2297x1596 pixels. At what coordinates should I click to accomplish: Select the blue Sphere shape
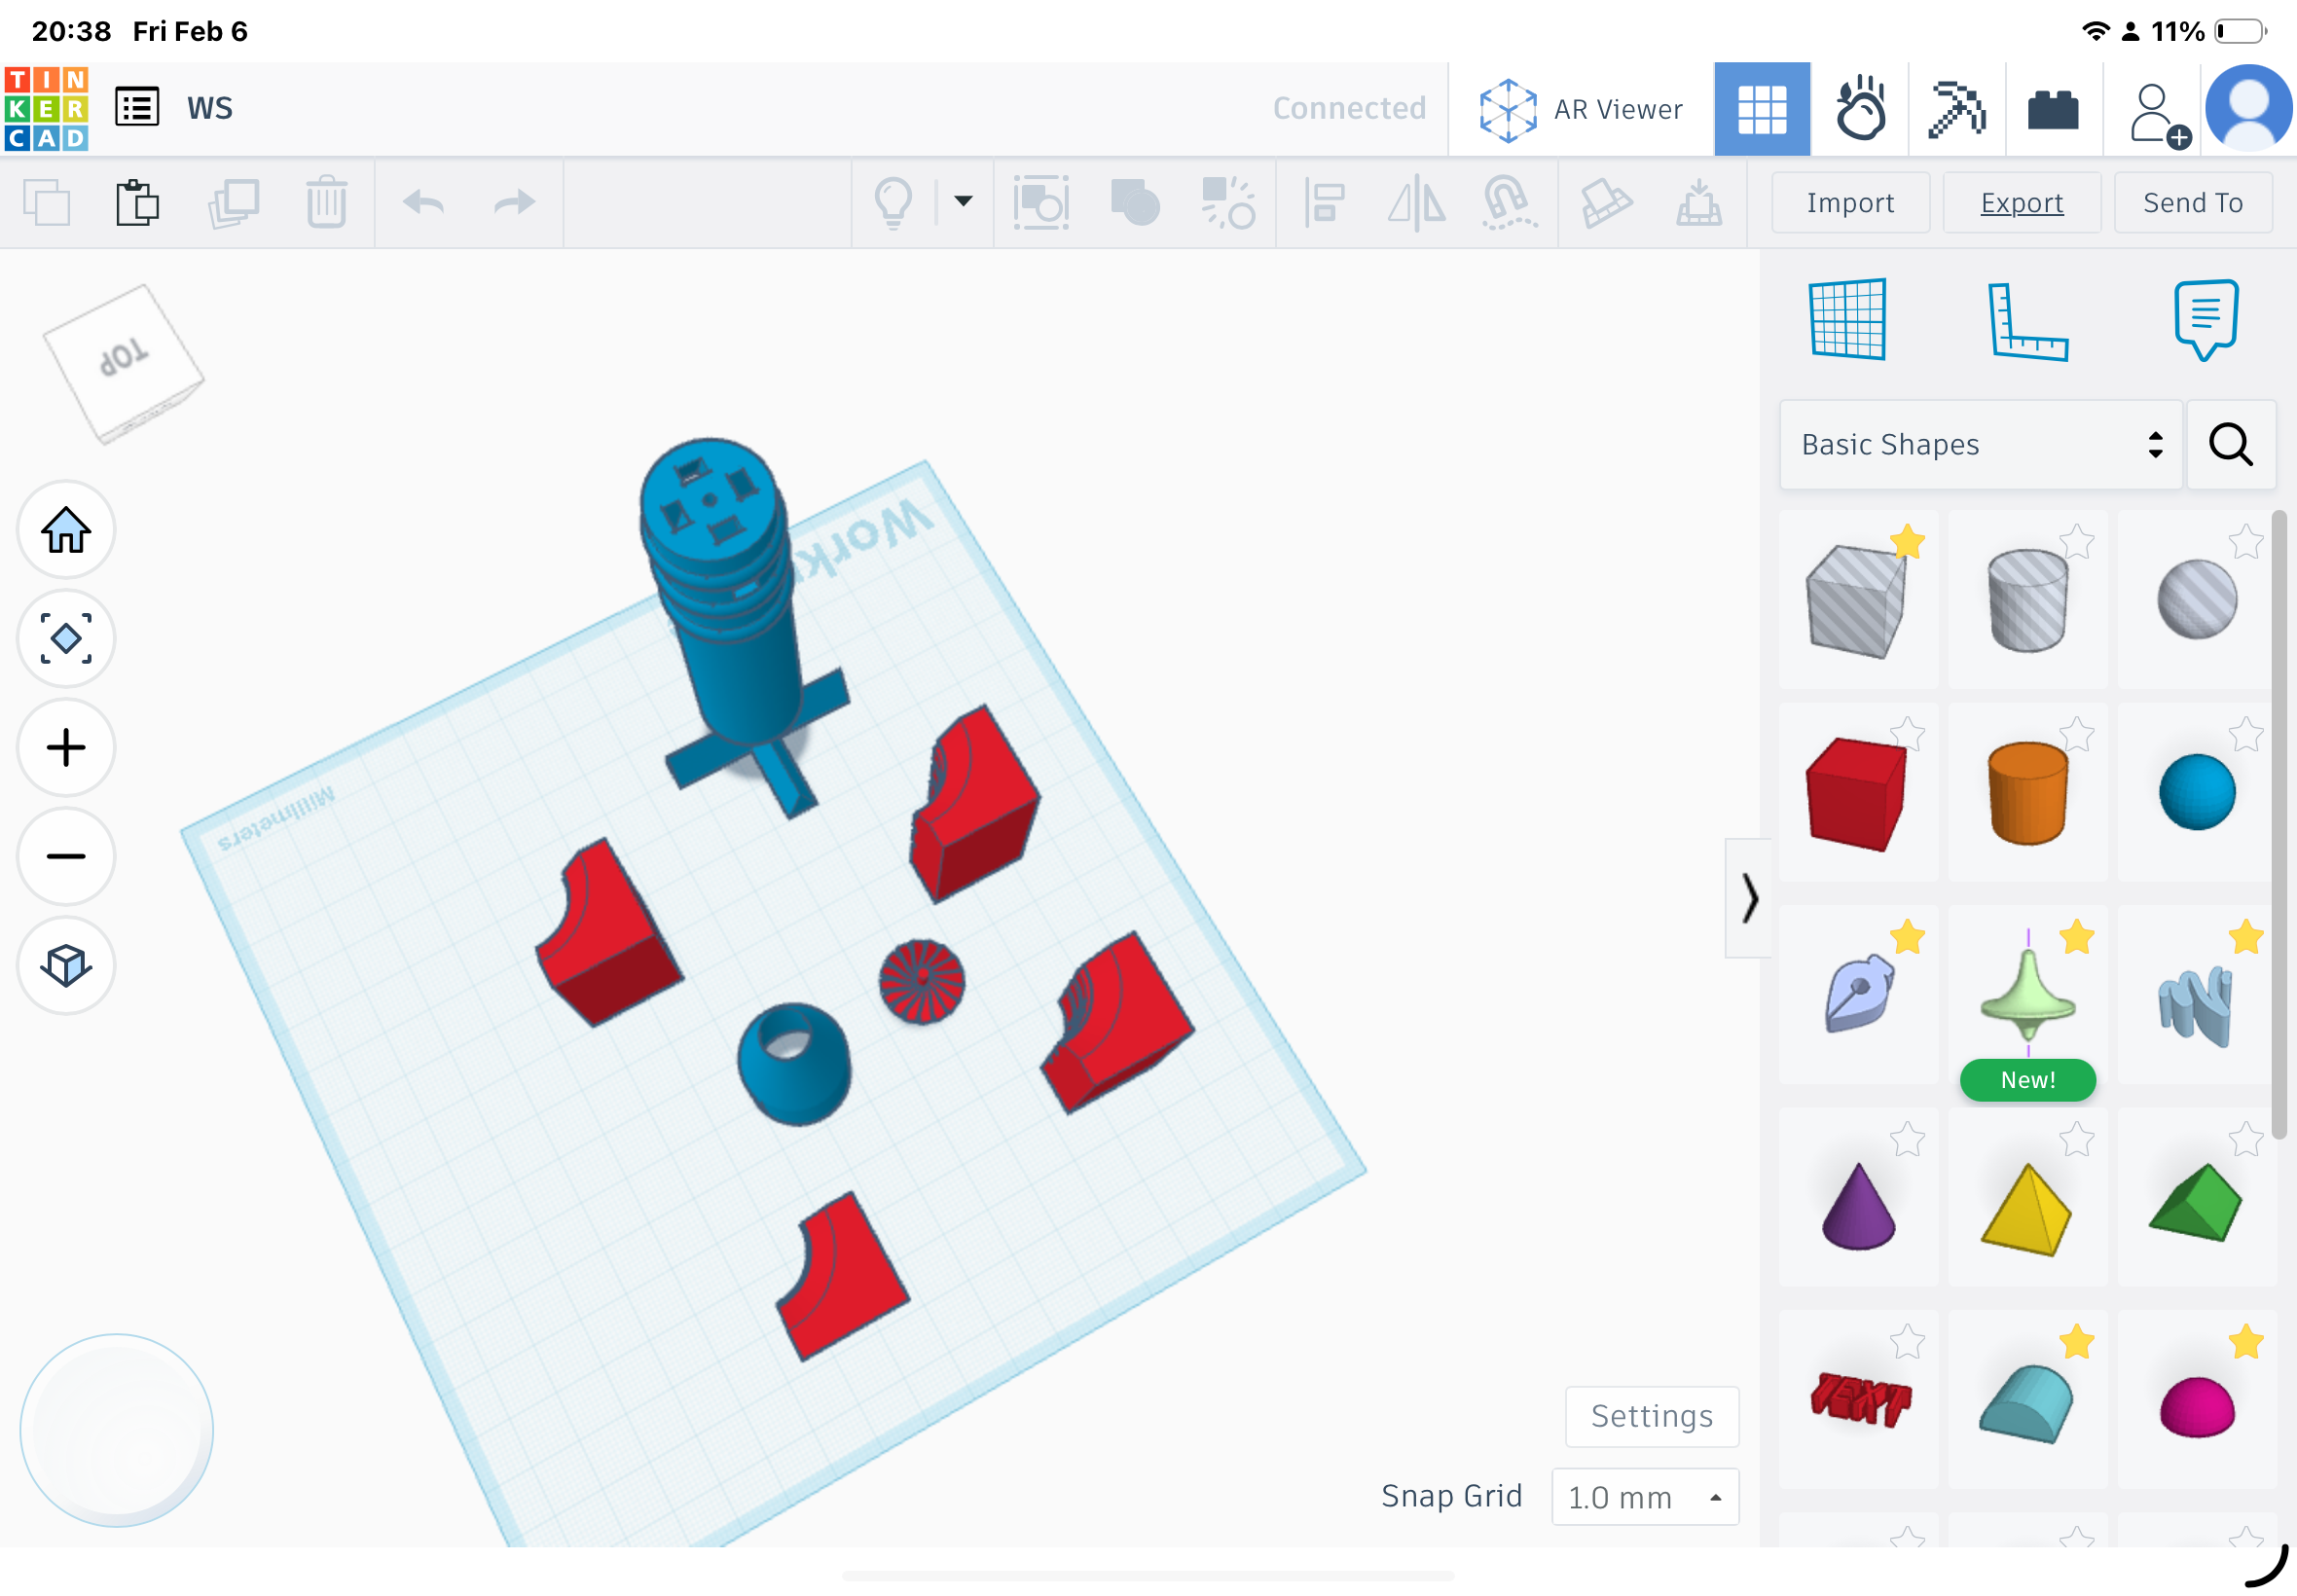click(2196, 794)
